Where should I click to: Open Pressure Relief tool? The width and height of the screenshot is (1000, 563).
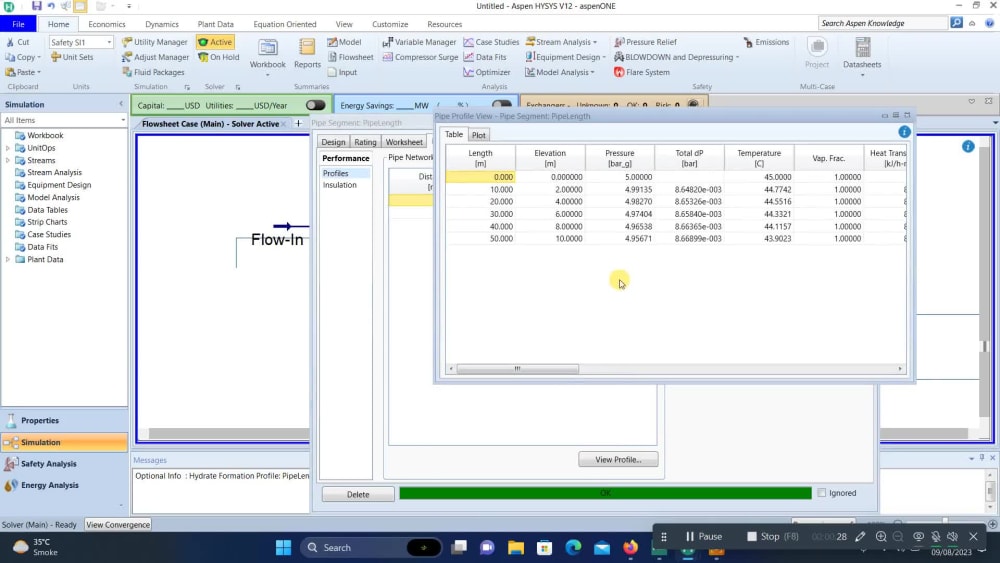coord(645,42)
